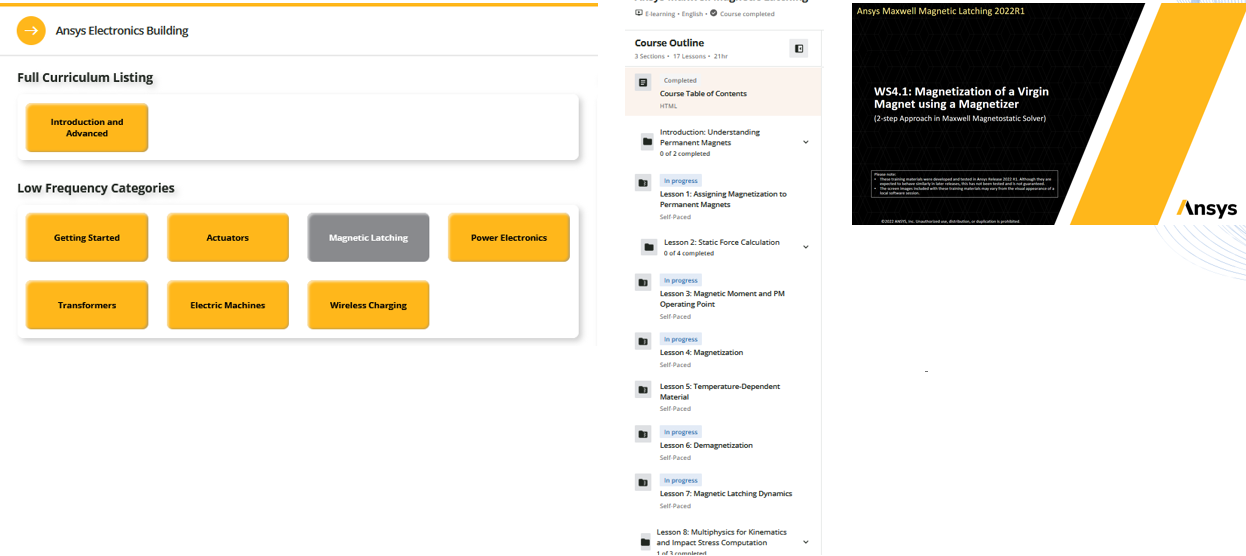The height and width of the screenshot is (556, 1246).
Task: Expand Lesson 8: Multiphysics for Kinematics section
Action: (x=805, y=542)
